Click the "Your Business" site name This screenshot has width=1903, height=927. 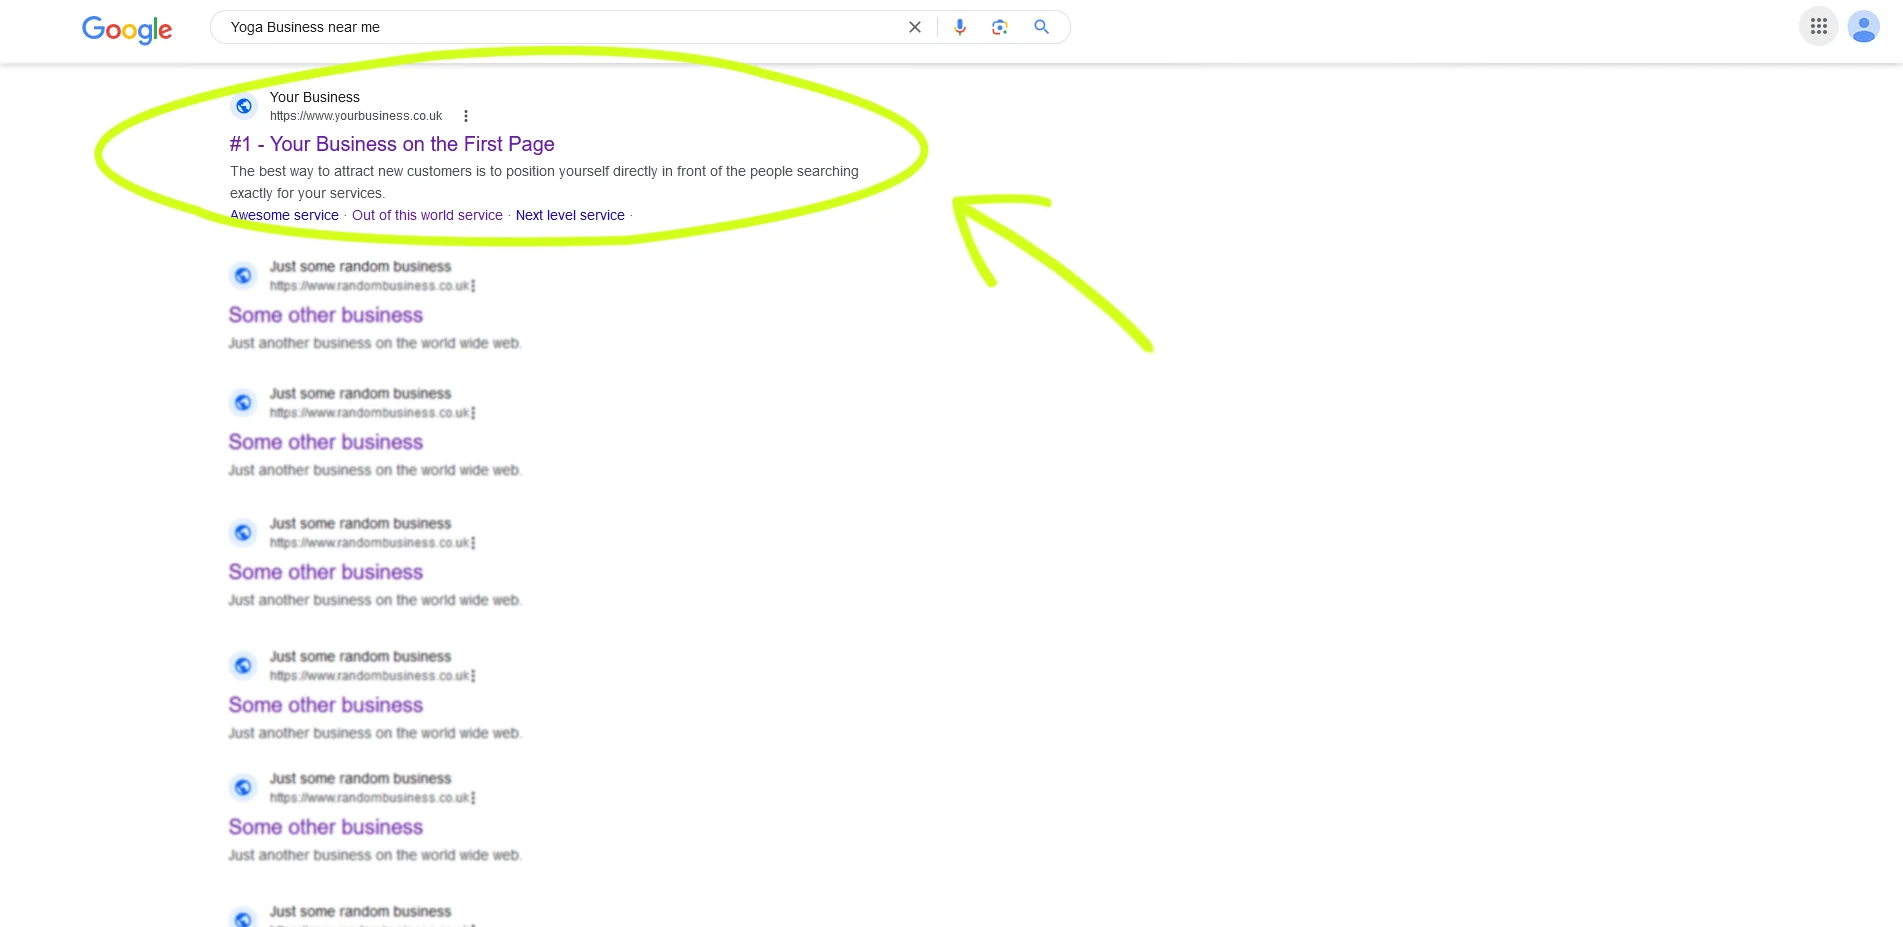[315, 97]
